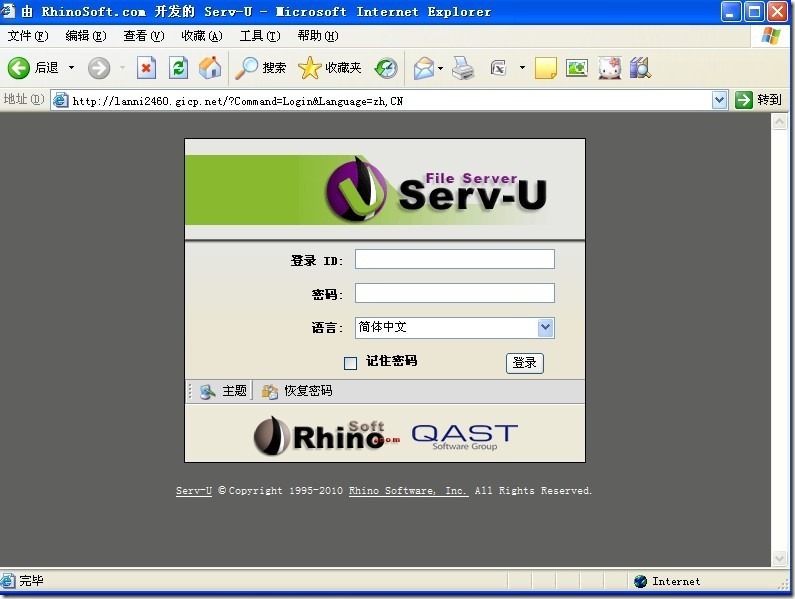Follow the Serv-U footer link
Screen dimensions: 795x599
point(194,491)
